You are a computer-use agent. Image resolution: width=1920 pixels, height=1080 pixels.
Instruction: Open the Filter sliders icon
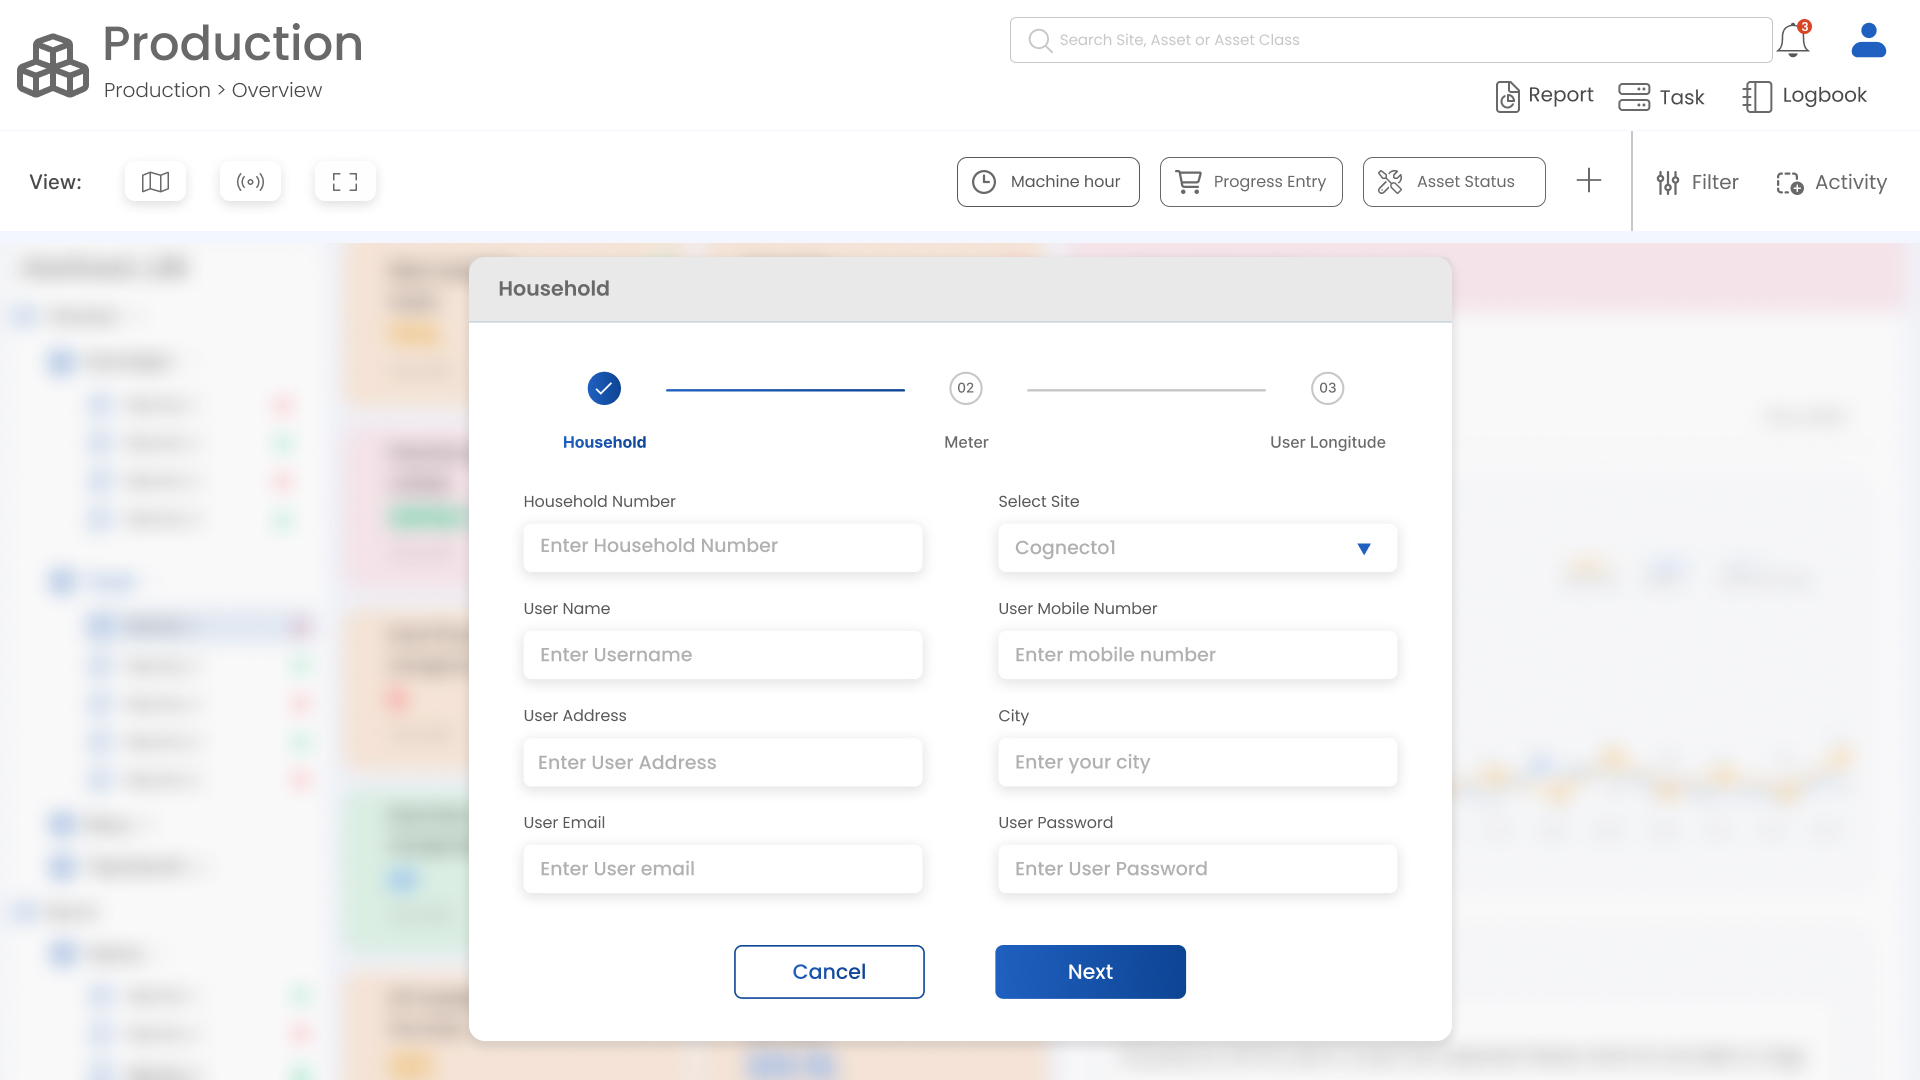click(1668, 182)
